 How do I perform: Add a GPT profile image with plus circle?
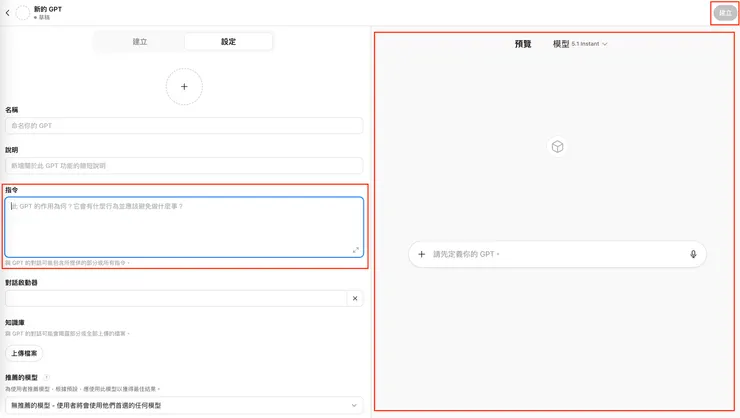pos(184,87)
